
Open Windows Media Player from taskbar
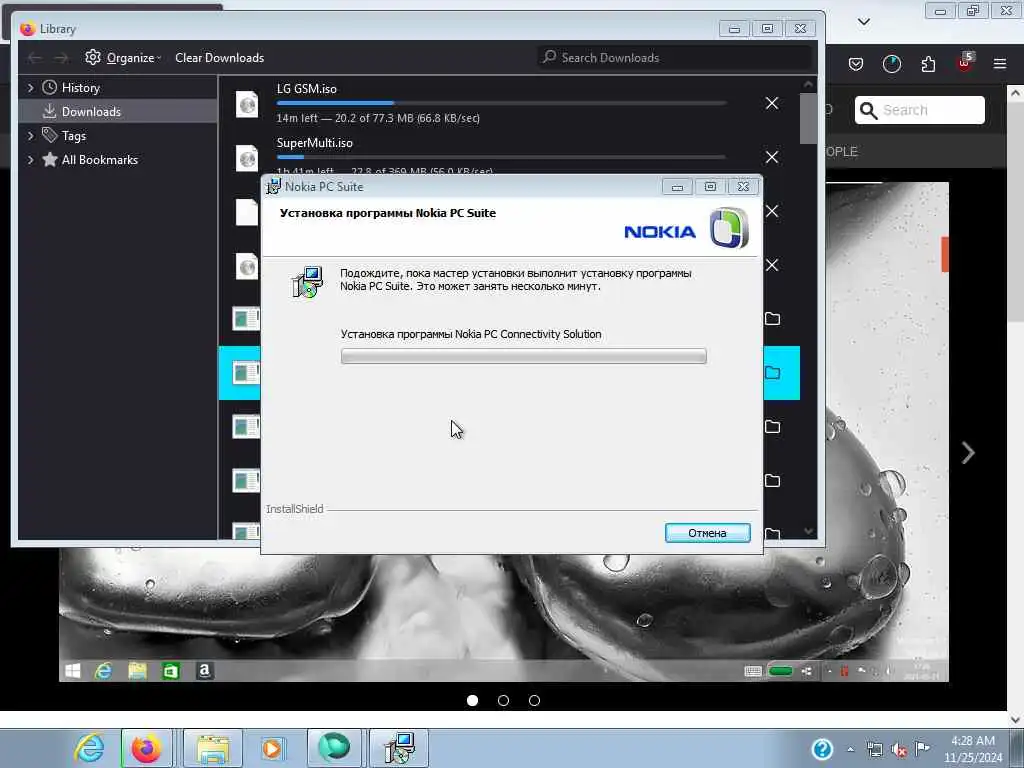(272, 748)
